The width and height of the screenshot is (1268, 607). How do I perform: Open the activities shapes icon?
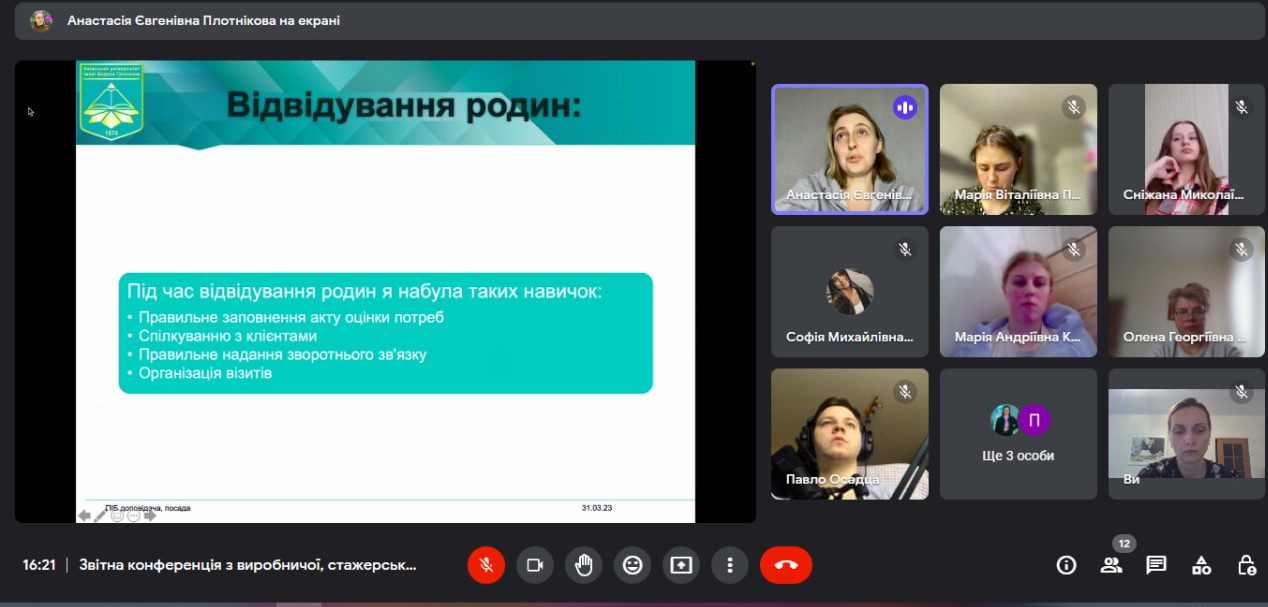pyautogui.click(x=1201, y=565)
